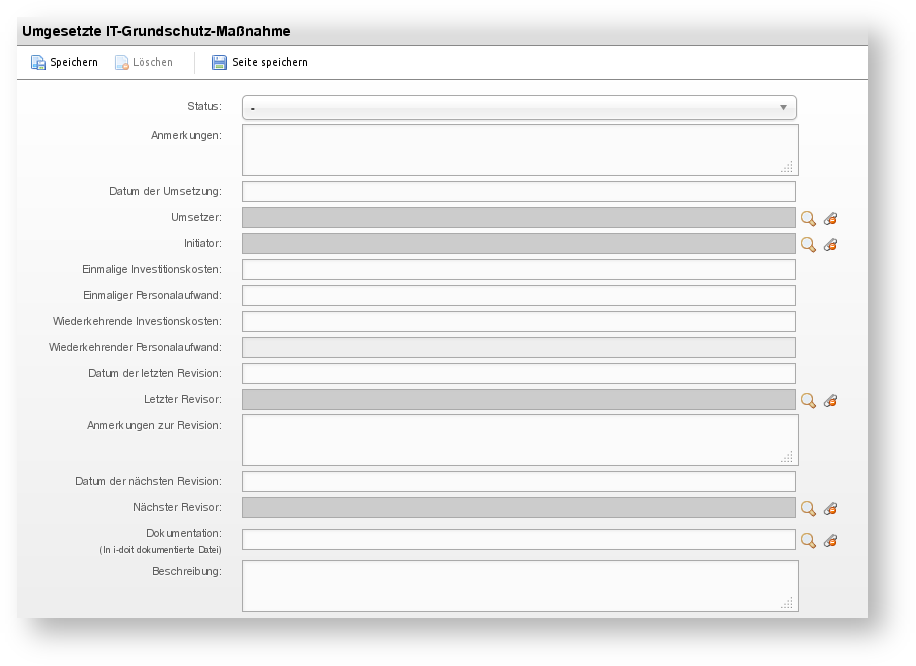Click magnifier icon next to Umsetzer field
Viewport: 916px width, 666px height.
pos(808,218)
